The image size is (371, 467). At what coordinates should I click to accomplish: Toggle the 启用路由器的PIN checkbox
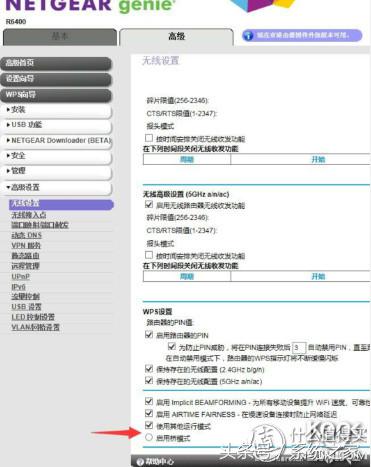point(149,334)
